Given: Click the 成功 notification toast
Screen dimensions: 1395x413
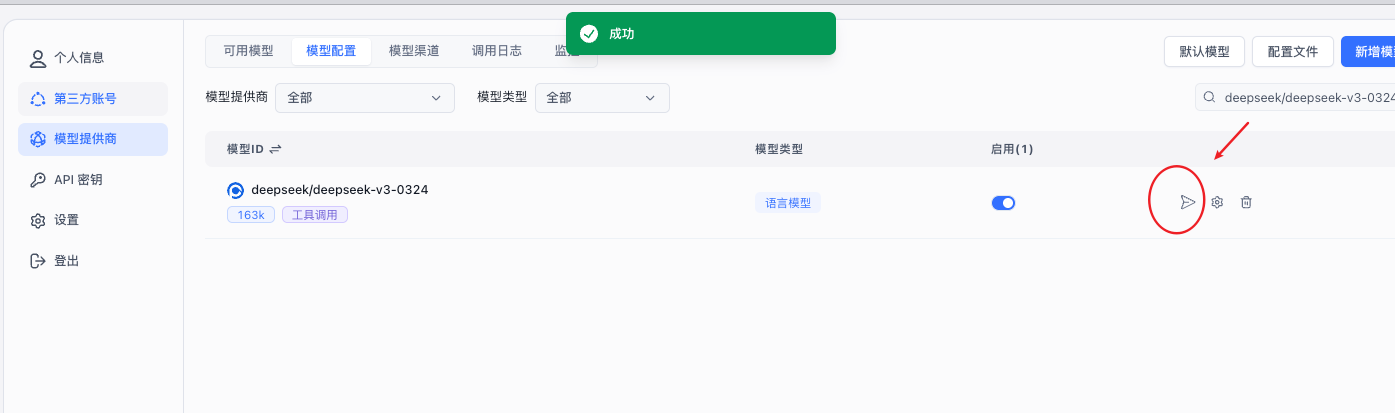Looking at the screenshot, I should [700, 34].
